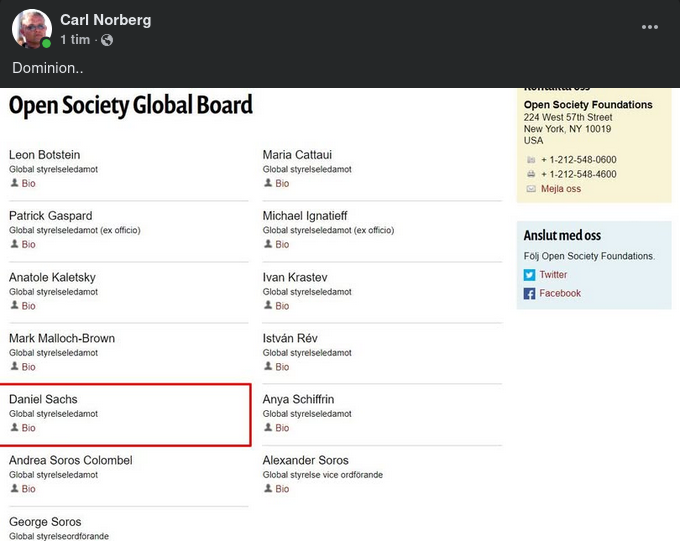The width and height of the screenshot is (680, 541).
Task: Click the Mejla oss email link
Action: [560, 189]
